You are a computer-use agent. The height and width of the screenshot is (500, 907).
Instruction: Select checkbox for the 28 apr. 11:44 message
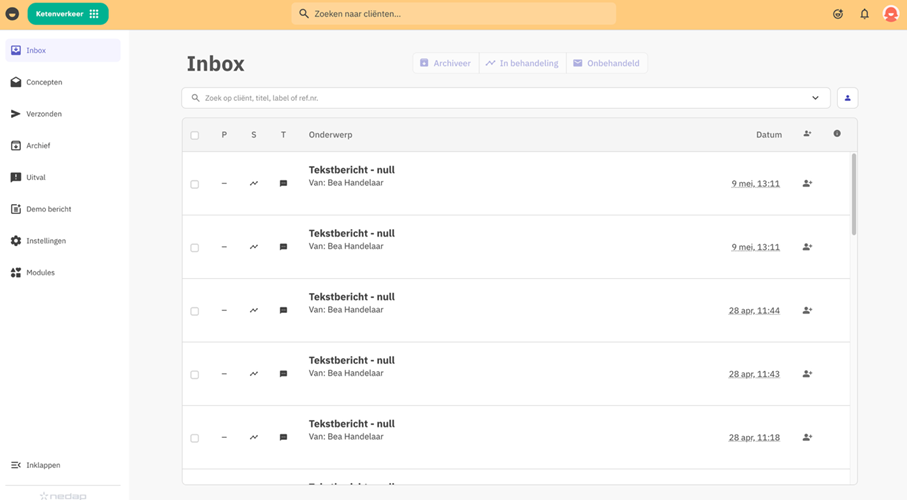[194, 311]
